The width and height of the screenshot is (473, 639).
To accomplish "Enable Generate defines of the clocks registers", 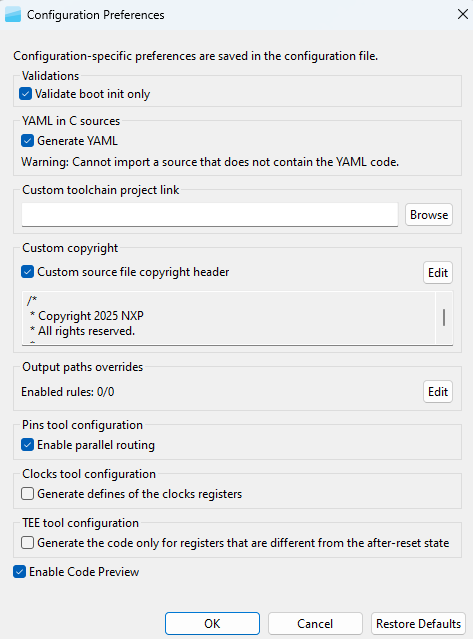I will click(27, 494).
